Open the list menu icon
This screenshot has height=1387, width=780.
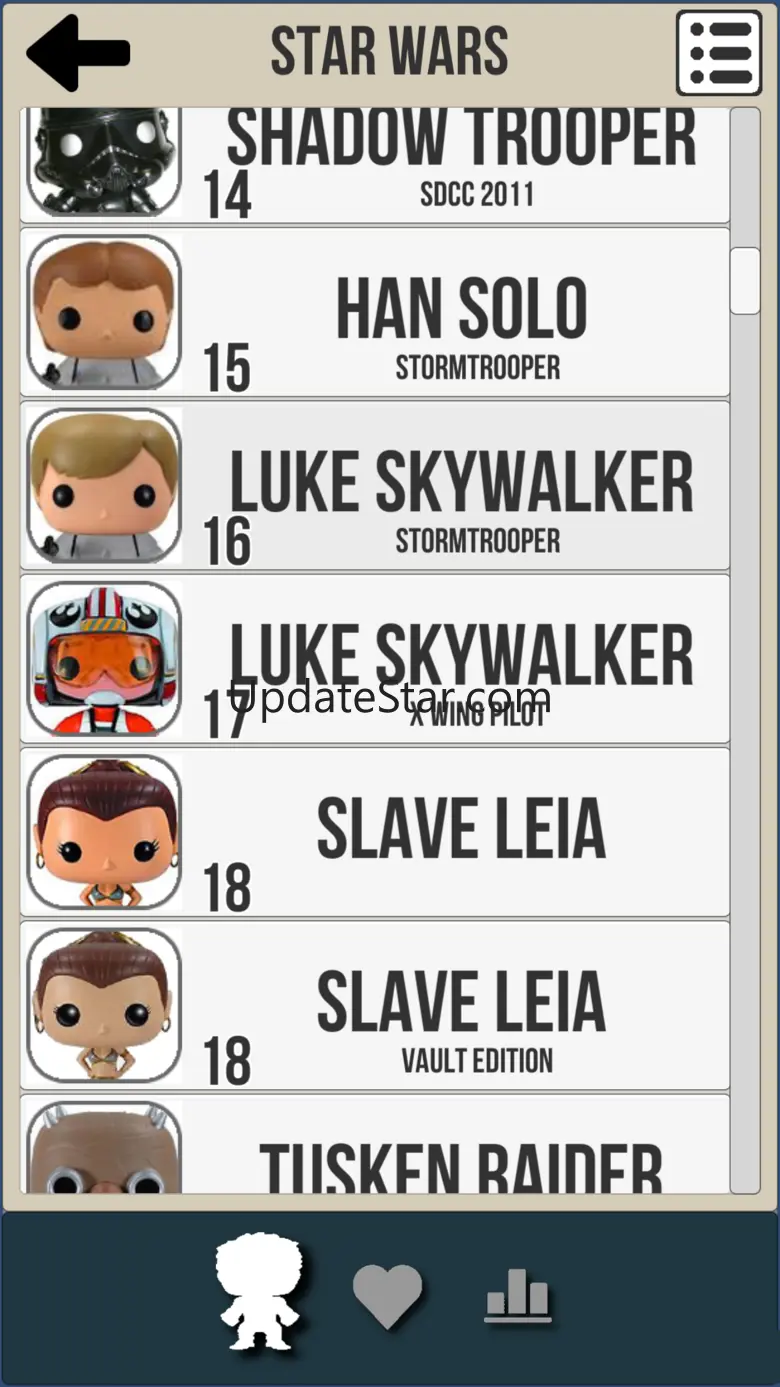pos(719,53)
